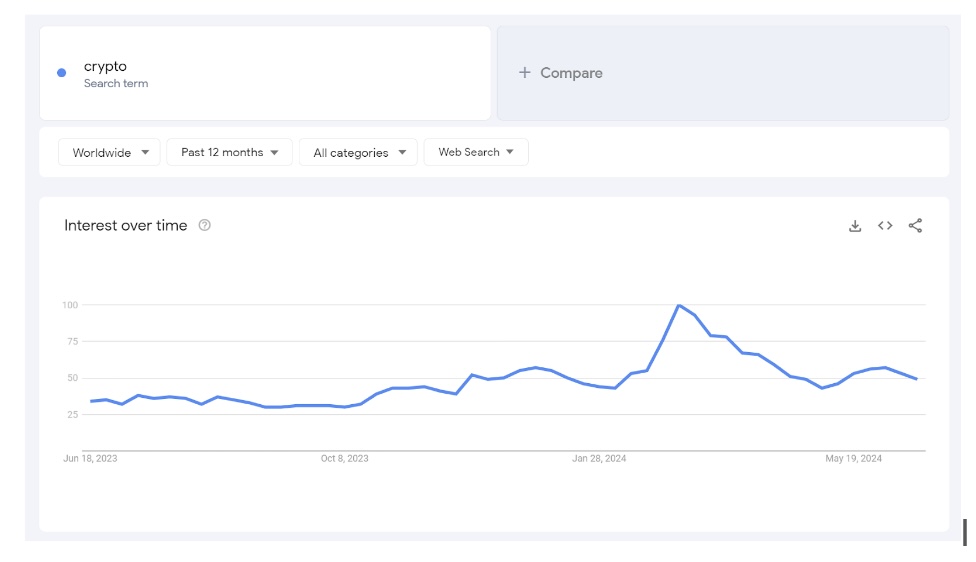Select the May 19, 2024 axis label
Viewport: 976px width, 562px height.
click(853, 459)
